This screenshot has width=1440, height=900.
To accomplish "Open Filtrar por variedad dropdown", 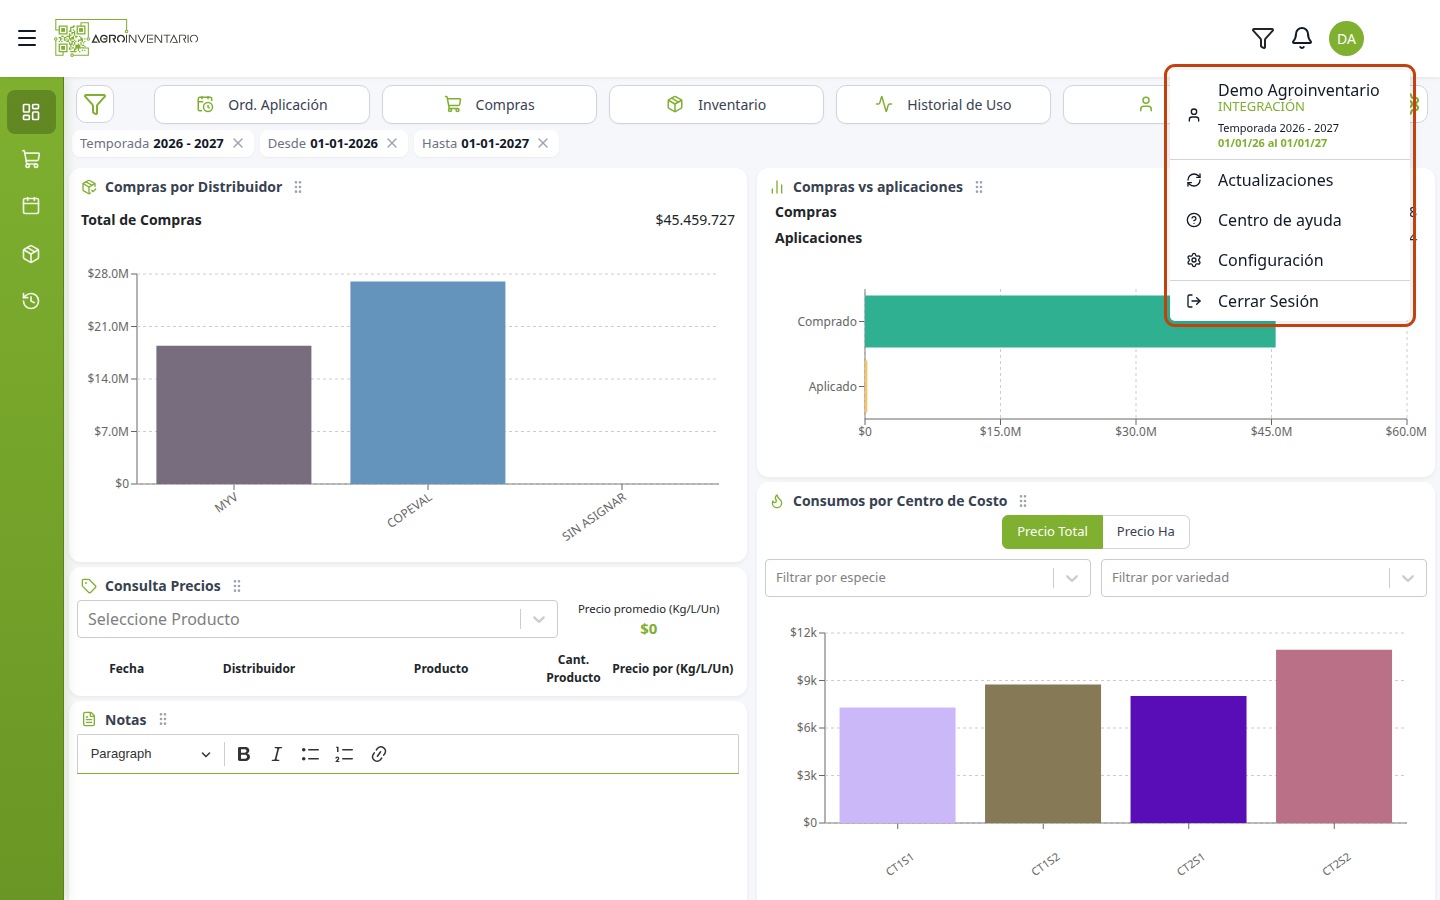I will point(1263,578).
